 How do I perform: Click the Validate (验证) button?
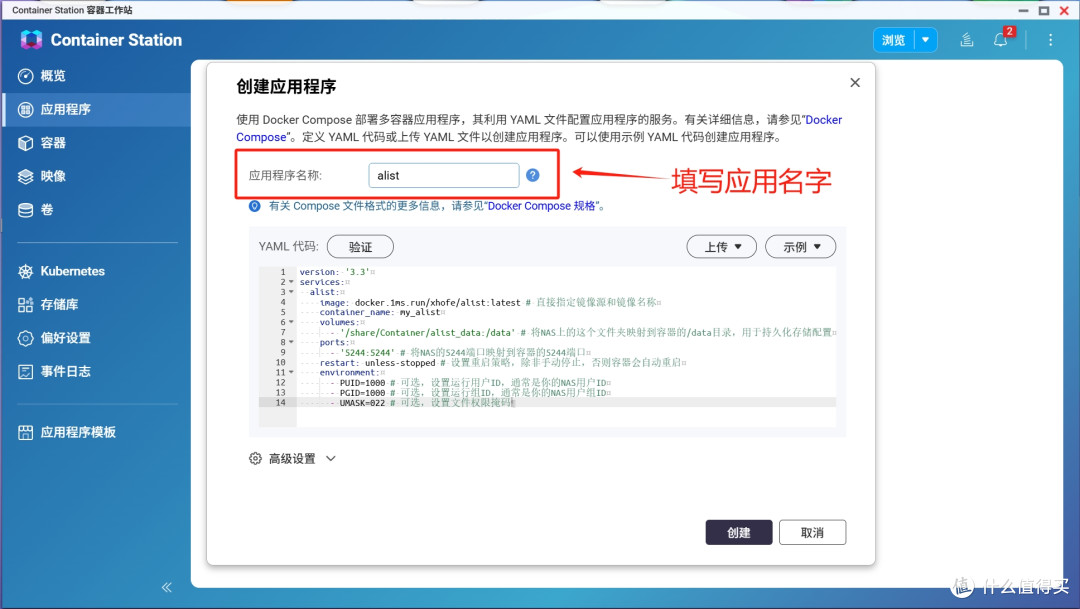360,247
